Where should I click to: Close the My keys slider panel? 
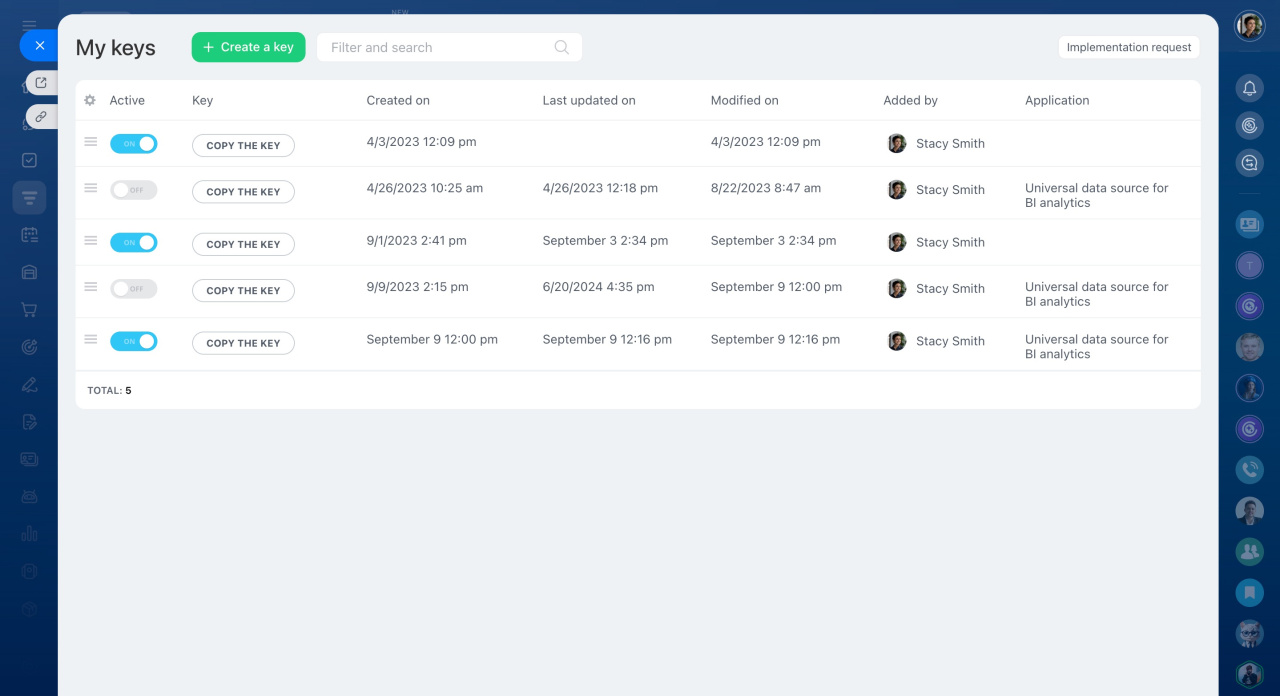[39, 45]
